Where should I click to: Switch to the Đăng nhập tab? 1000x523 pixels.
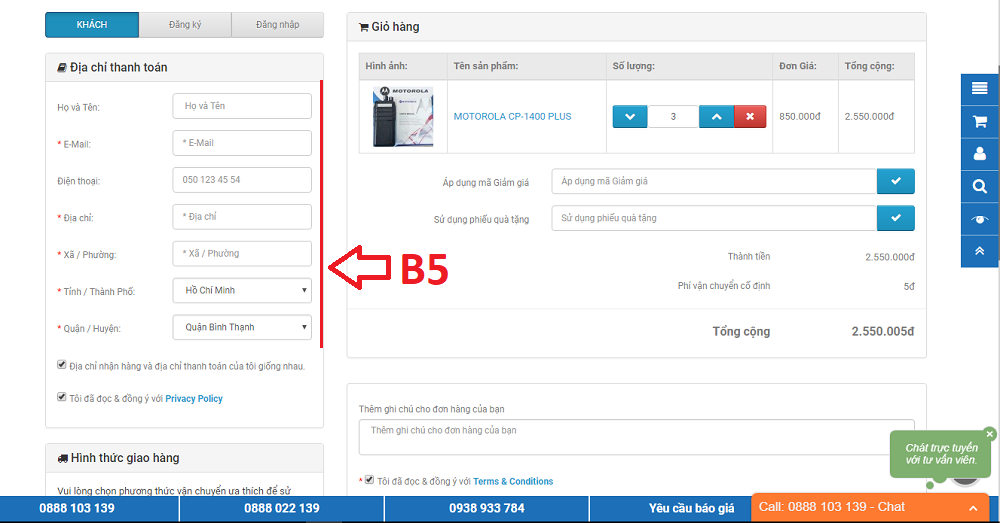[277, 25]
